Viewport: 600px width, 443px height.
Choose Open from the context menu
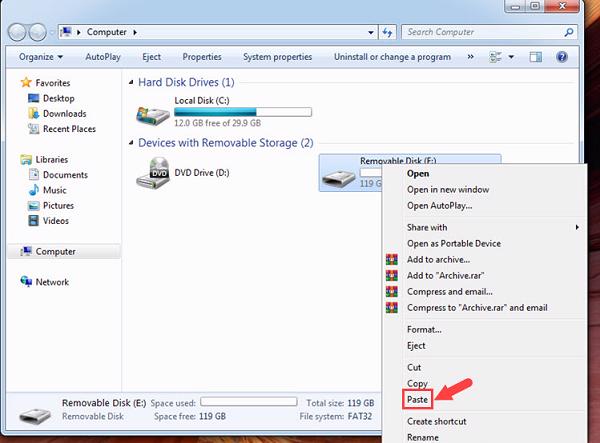[418, 173]
